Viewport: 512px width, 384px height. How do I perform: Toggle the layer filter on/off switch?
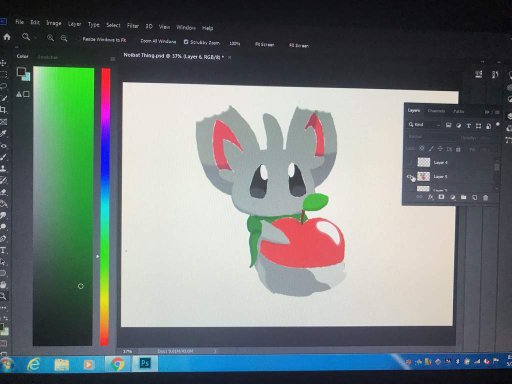(x=498, y=125)
